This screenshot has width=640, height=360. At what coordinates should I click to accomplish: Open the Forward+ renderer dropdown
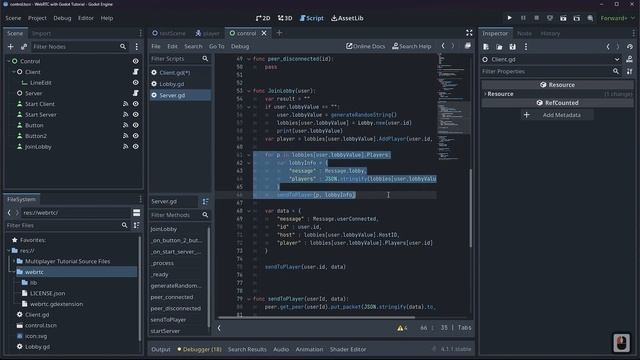tap(618, 18)
